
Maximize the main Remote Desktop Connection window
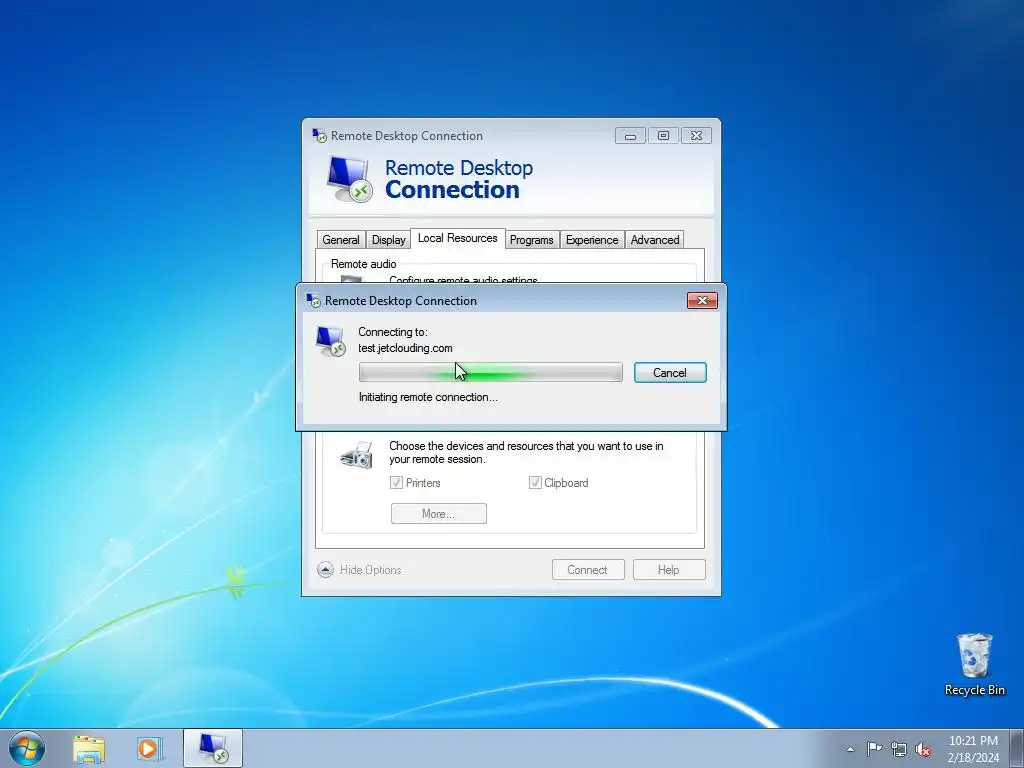[x=664, y=135]
